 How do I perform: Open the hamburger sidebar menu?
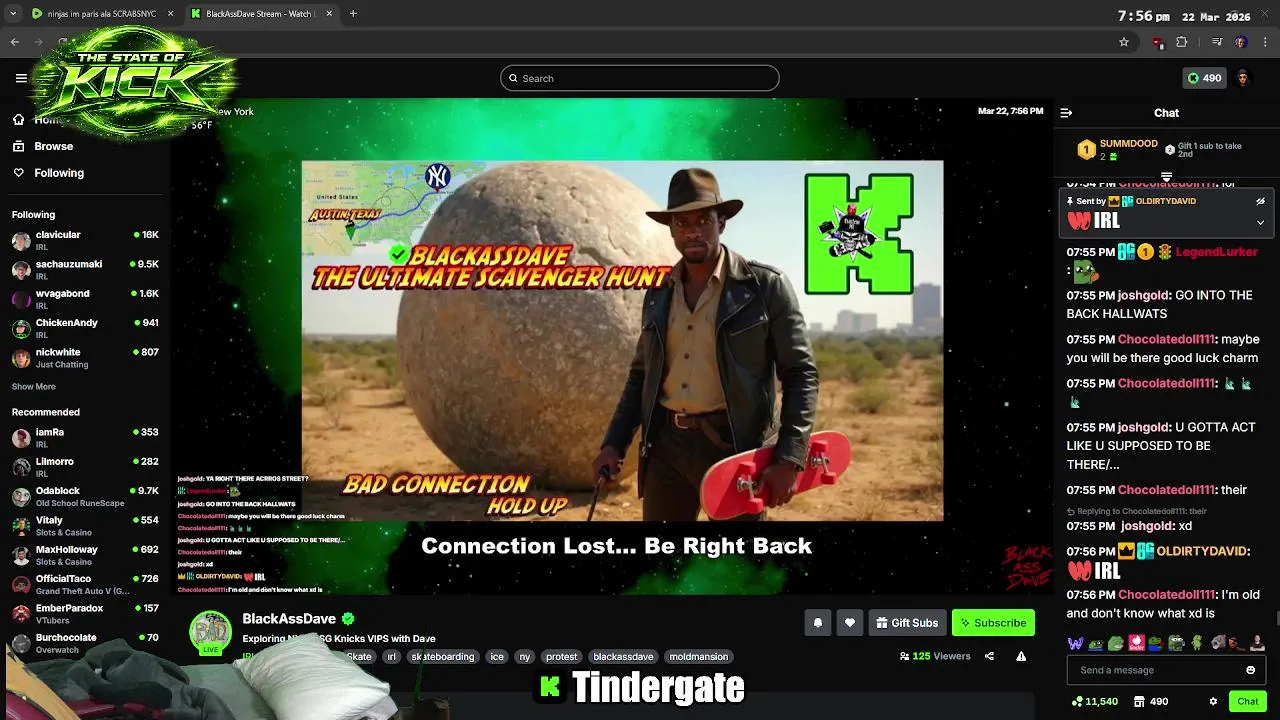21,78
